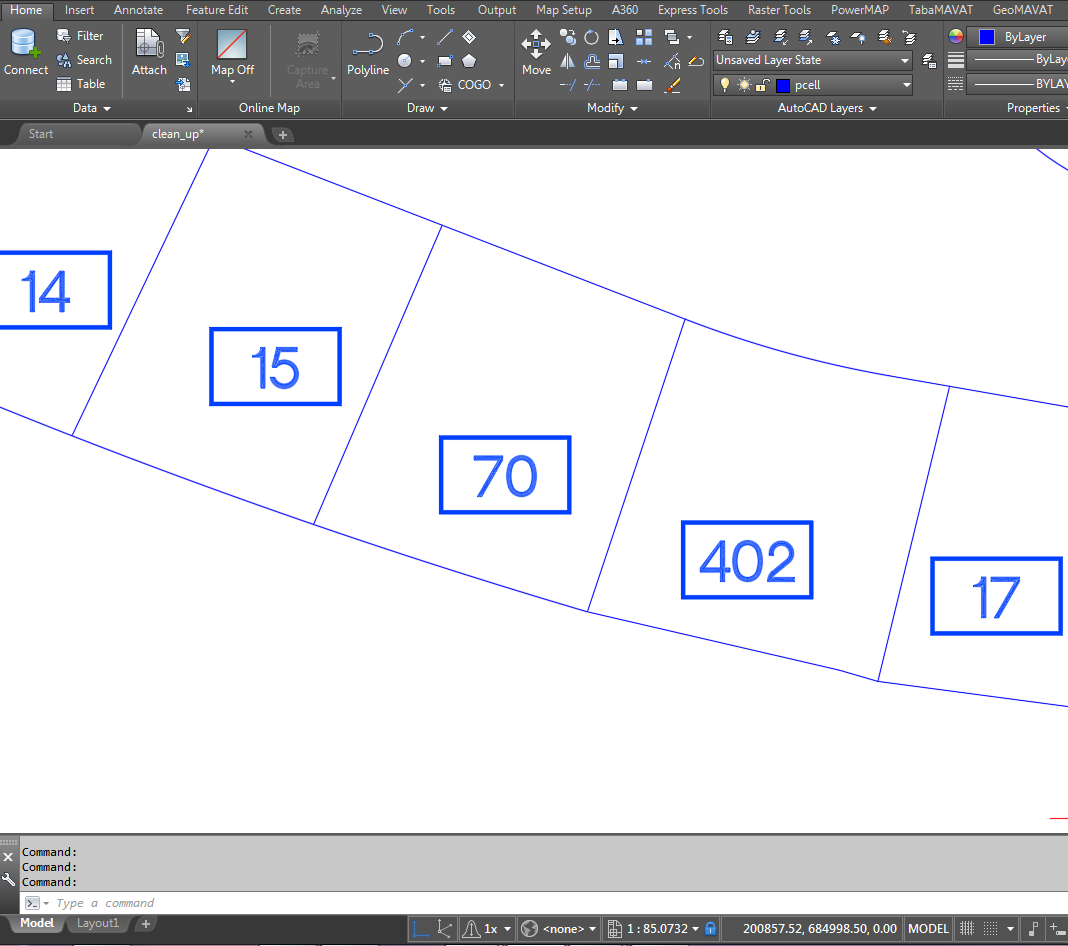1068x946 pixels.
Task: Click the object color wheel icon
Action: [x=956, y=37]
